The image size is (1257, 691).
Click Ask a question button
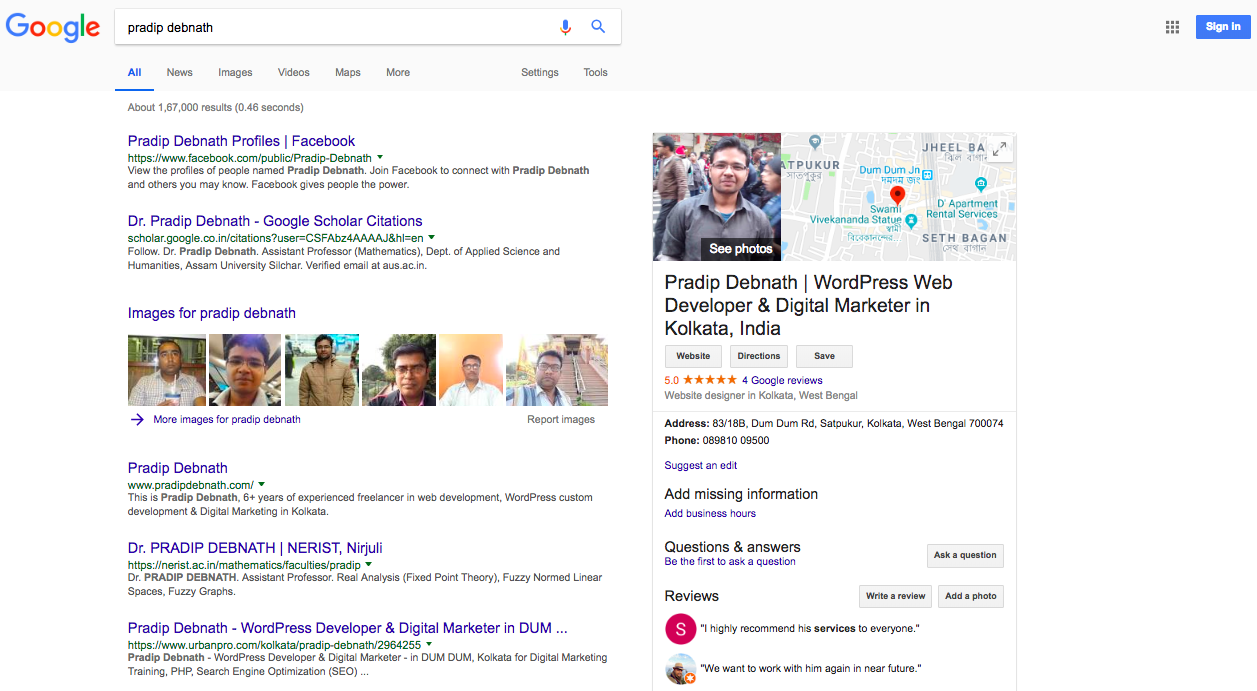tap(965, 555)
